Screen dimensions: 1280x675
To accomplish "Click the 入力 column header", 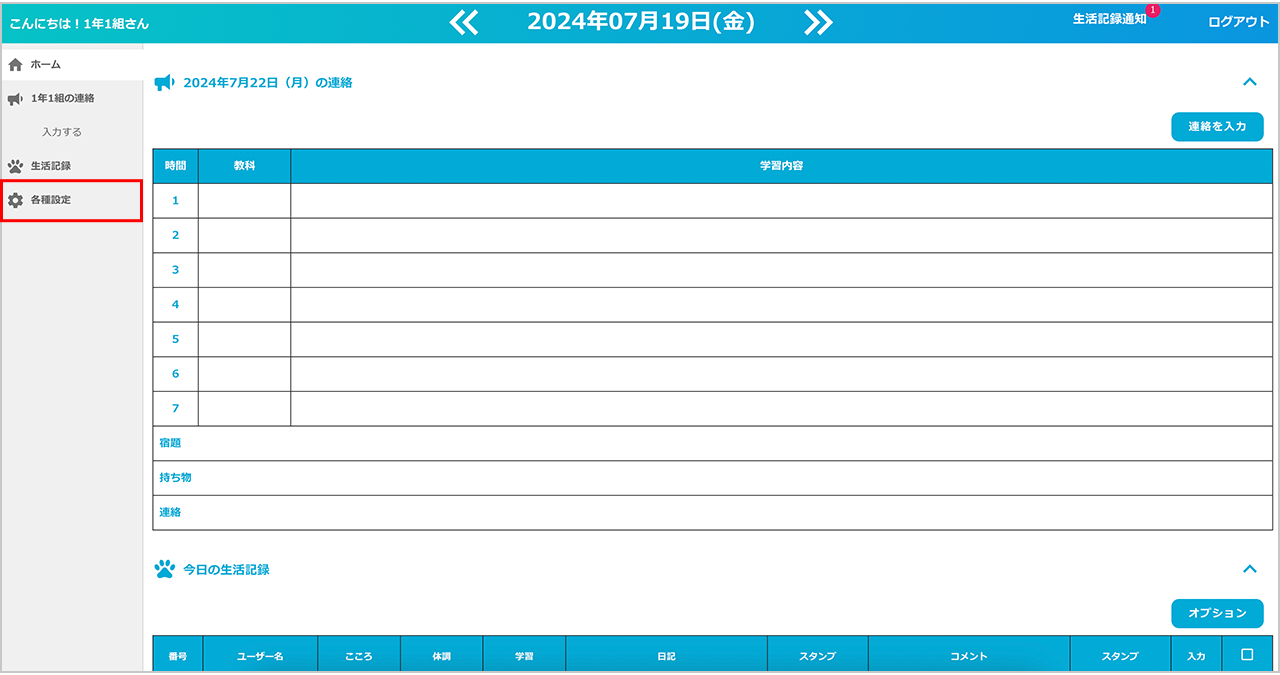I will [1196, 656].
